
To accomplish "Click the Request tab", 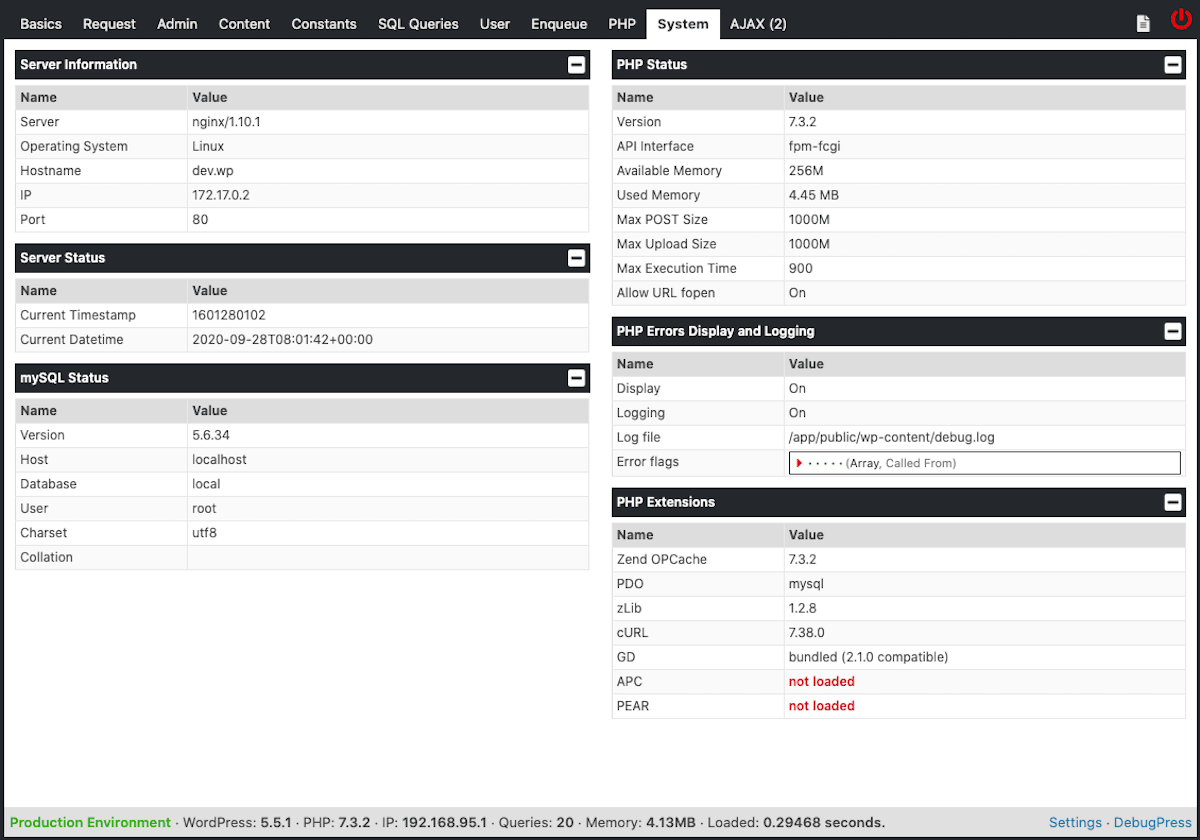I will pyautogui.click(x=109, y=24).
